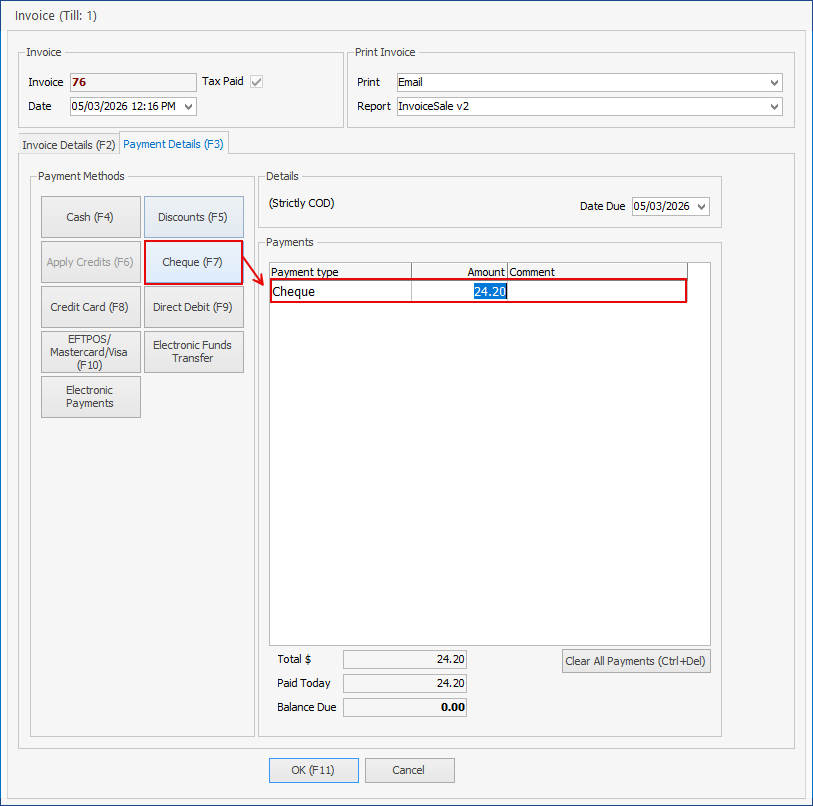This screenshot has width=813, height=806.
Task: Click the Amount column header
Action: pyautogui.click(x=459, y=272)
